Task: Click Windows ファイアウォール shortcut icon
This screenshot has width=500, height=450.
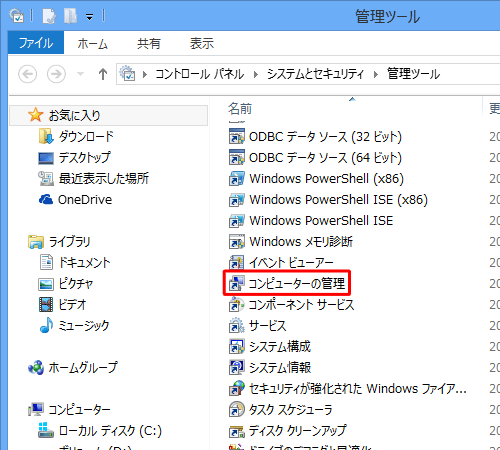Action: point(237,388)
